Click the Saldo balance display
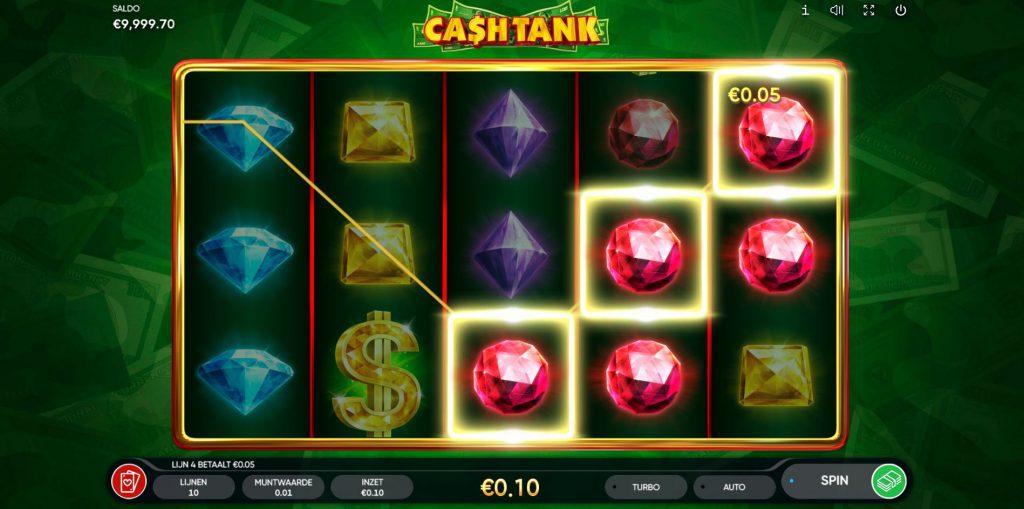The image size is (1024, 509). [x=143, y=18]
